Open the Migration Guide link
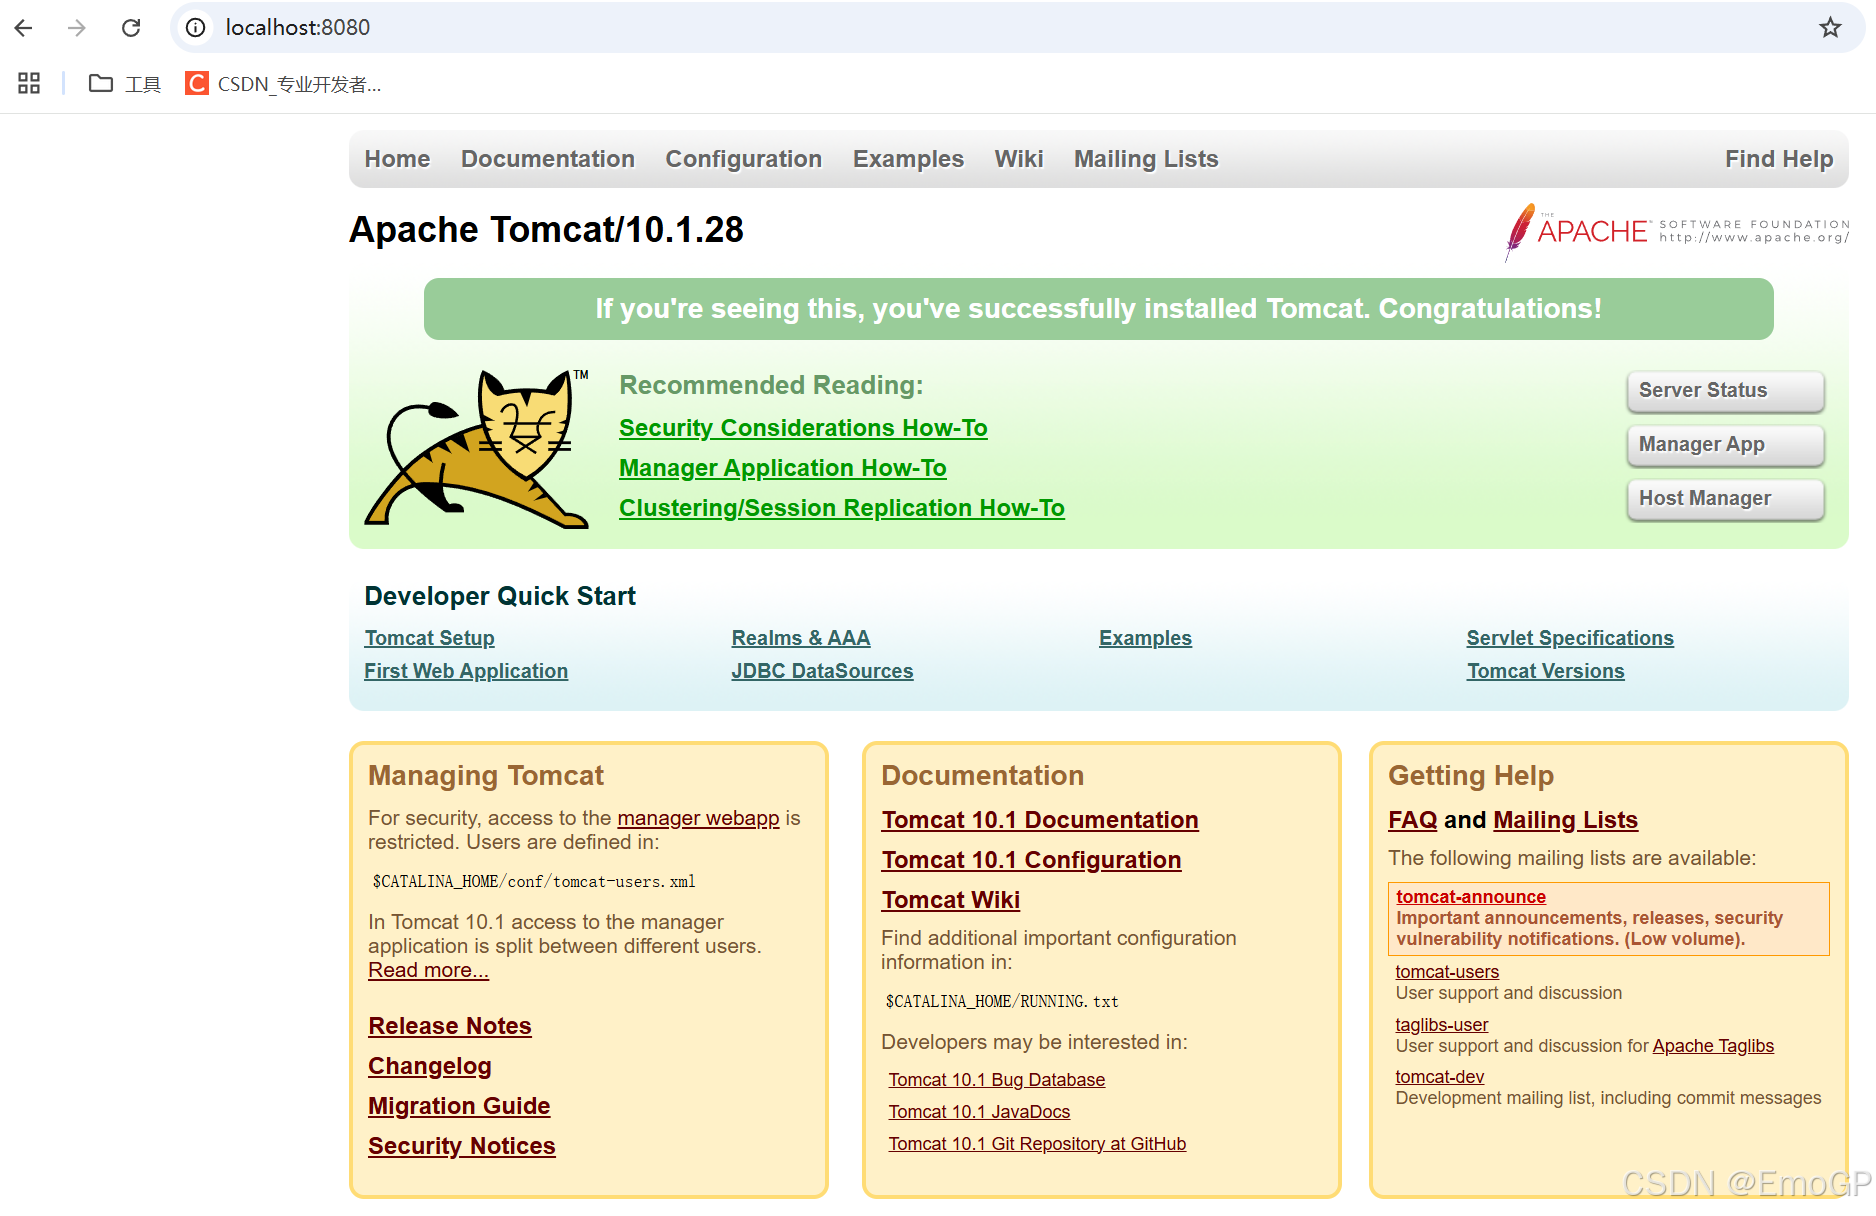 click(x=459, y=1106)
